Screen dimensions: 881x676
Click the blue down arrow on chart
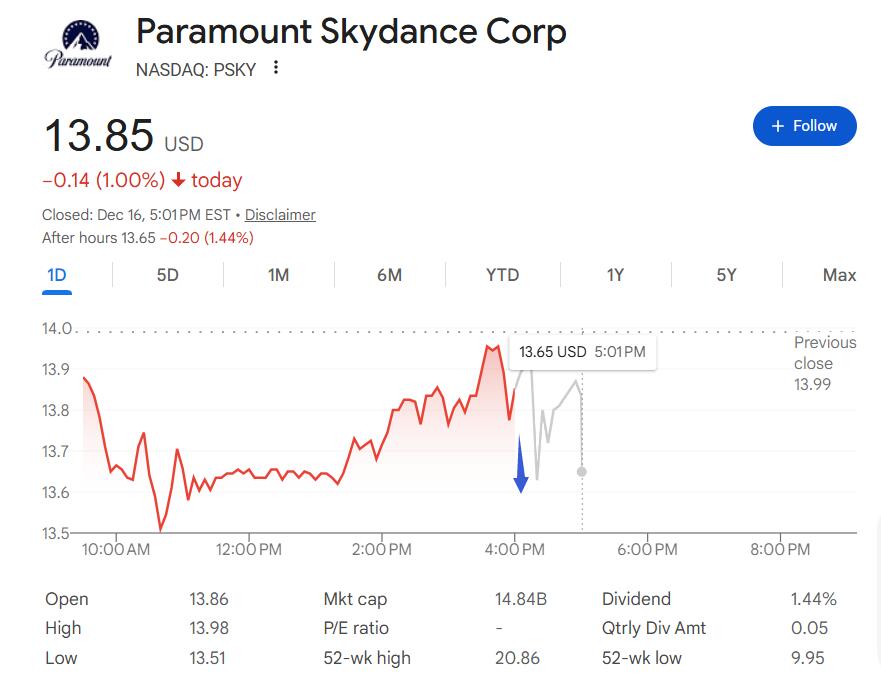[x=521, y=467]
